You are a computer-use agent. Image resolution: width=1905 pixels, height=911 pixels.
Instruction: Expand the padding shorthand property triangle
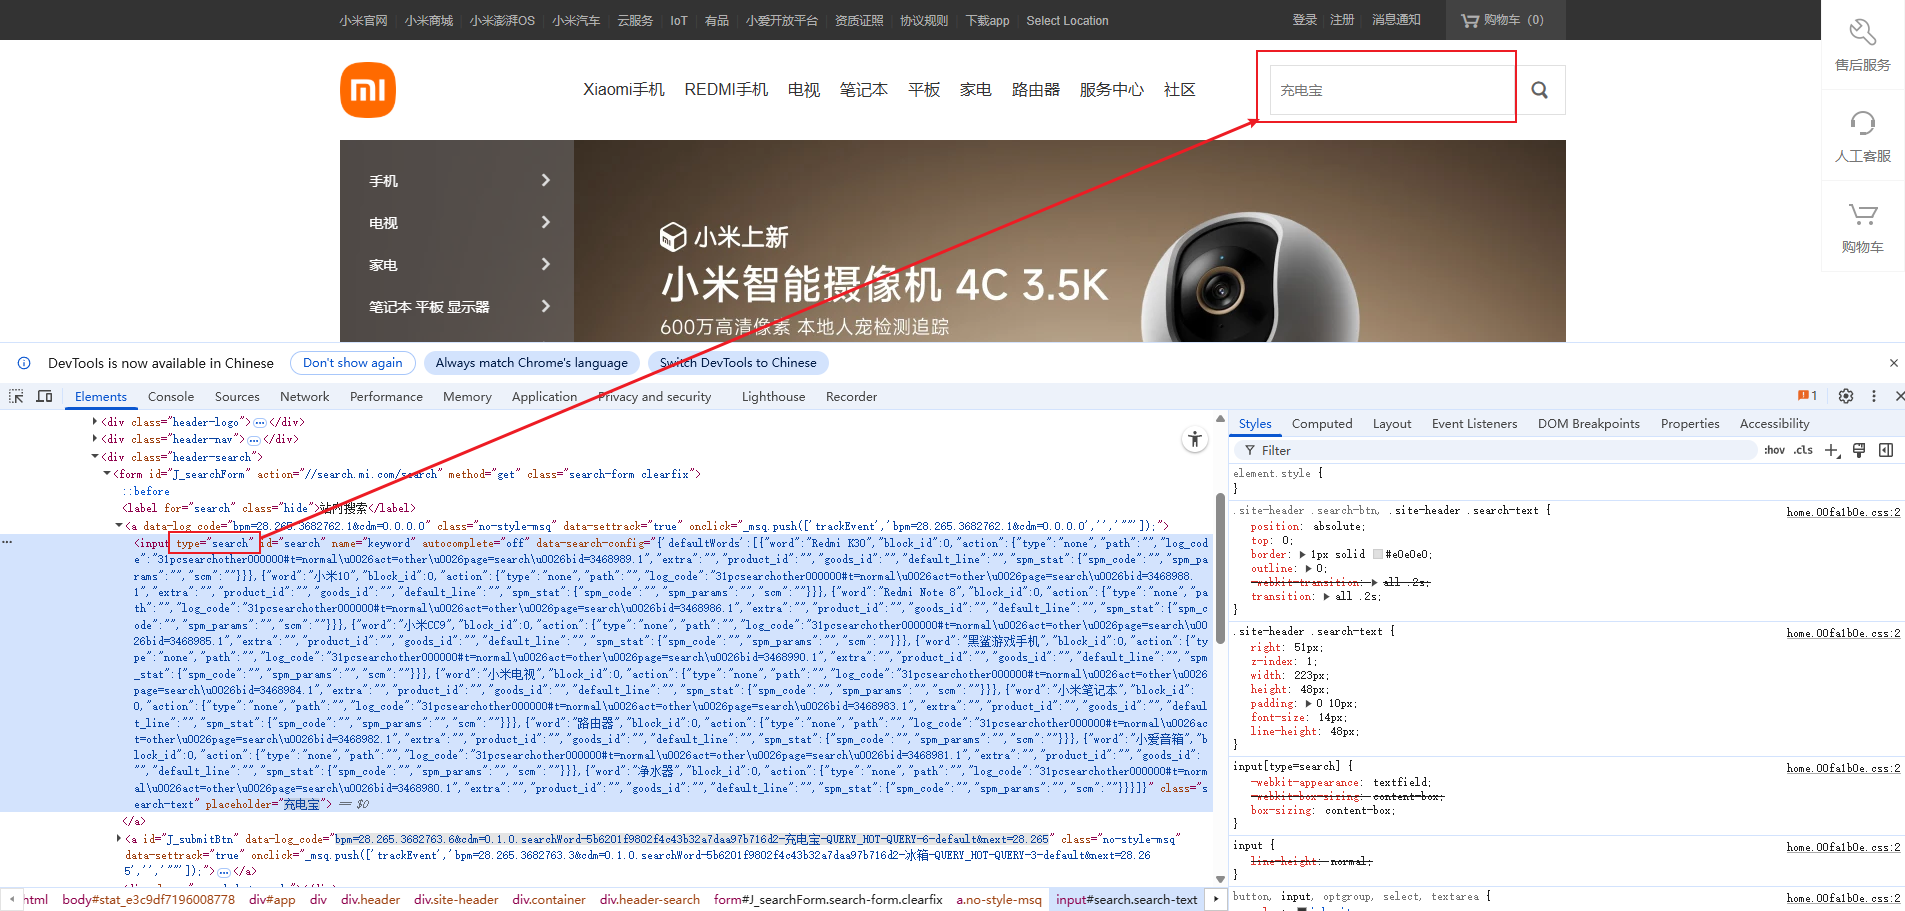(1310, 703)
